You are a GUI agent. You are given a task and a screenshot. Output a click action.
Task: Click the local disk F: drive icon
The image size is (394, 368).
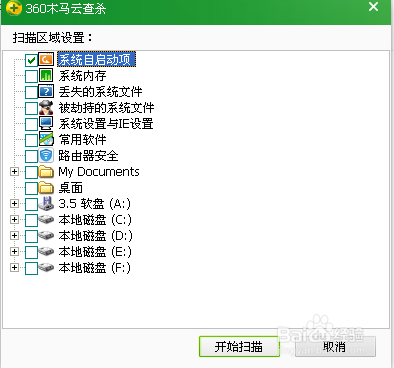tap(46, 267)
